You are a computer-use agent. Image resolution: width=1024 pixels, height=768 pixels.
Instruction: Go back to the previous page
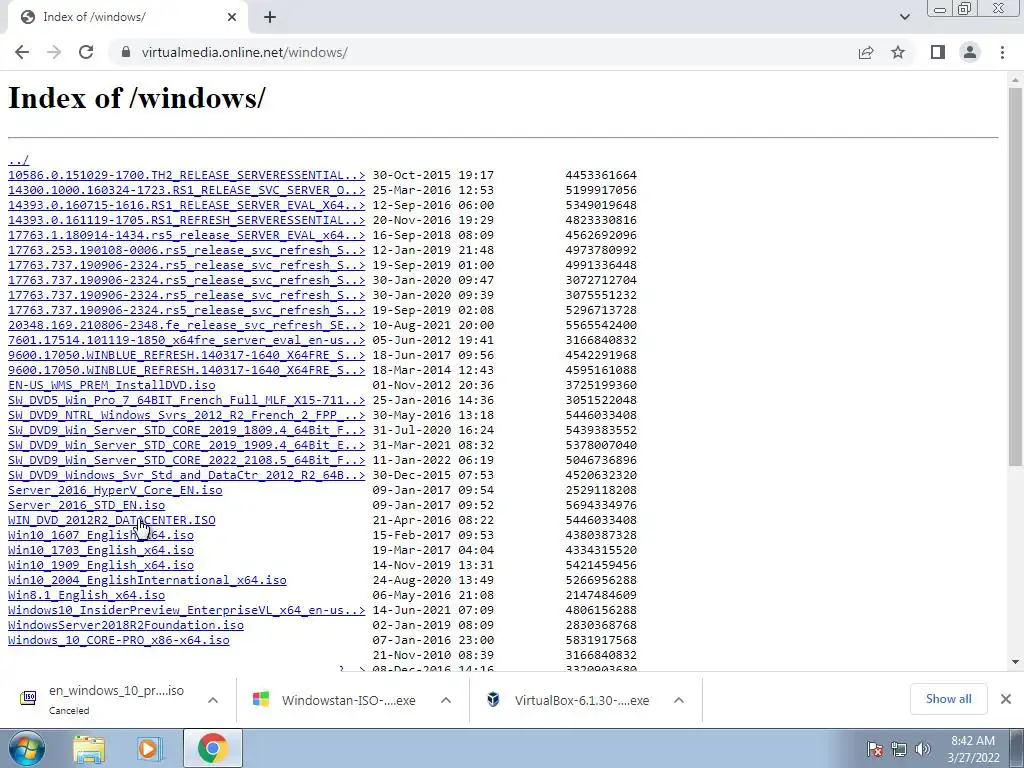click(x=22, y=52)
